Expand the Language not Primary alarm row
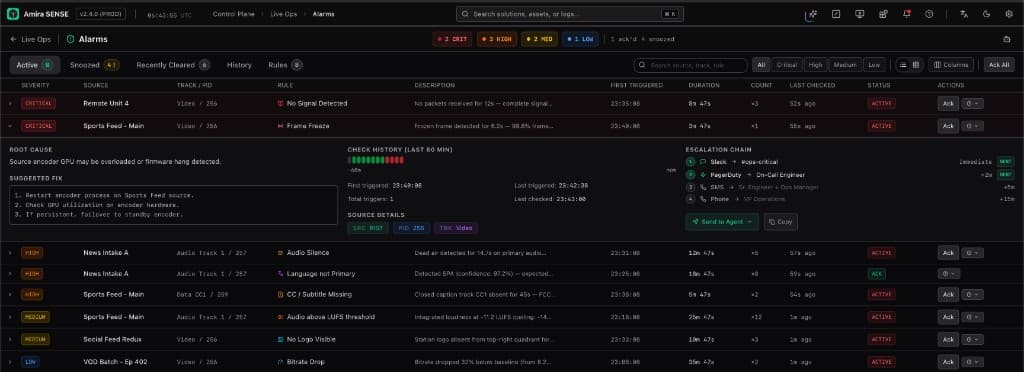The height and width of the screenshot is (372, 1024). pyautogui.click(x=10, y=273)
